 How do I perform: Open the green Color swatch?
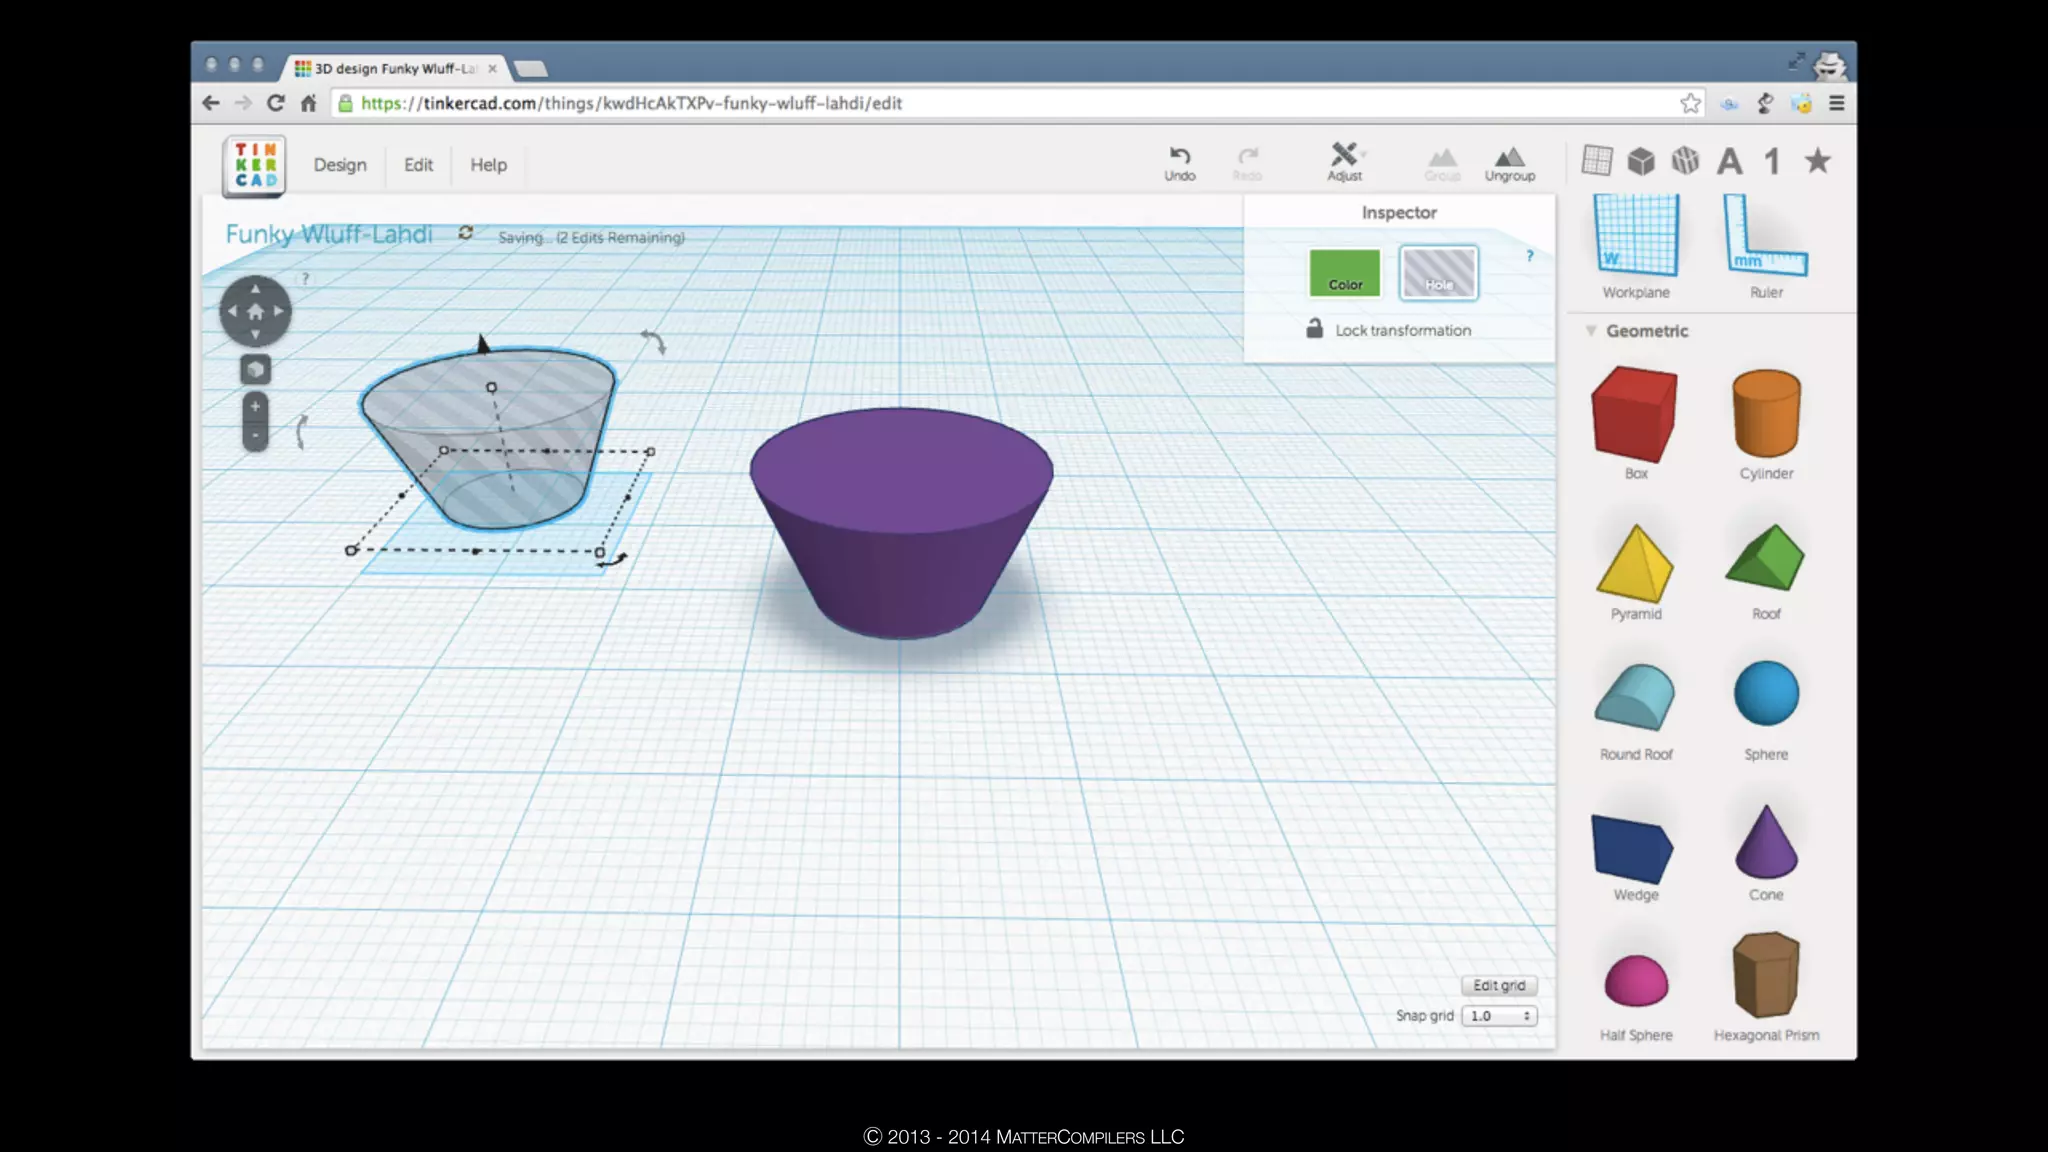click(1344, 273)
